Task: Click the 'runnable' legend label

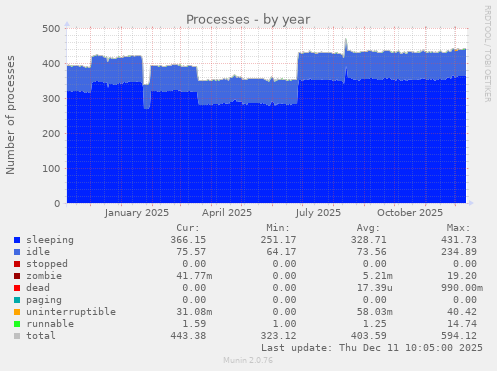Action: click(50, 324)
